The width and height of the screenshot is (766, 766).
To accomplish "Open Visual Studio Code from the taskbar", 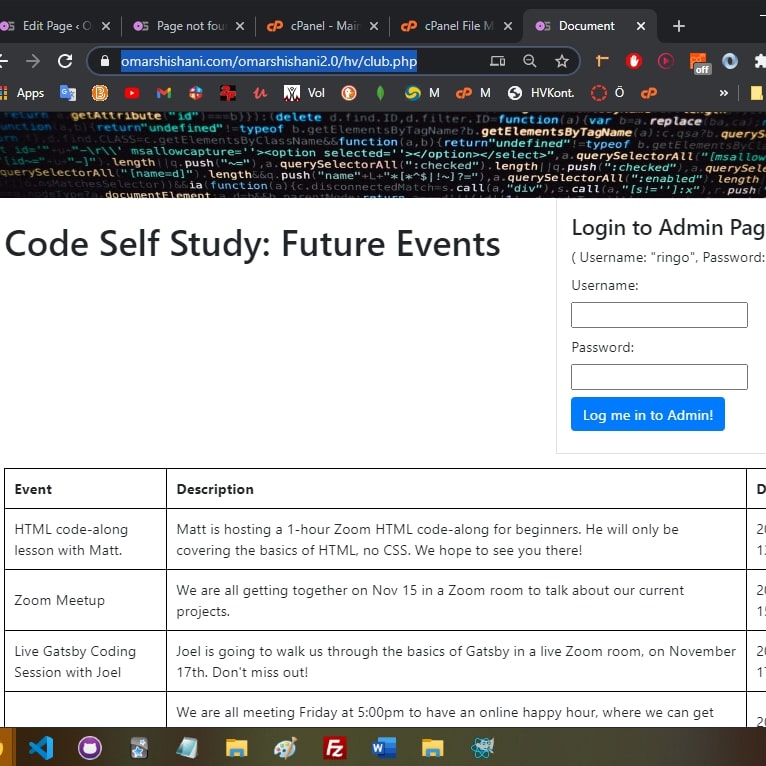I will [x=41, y=747].
